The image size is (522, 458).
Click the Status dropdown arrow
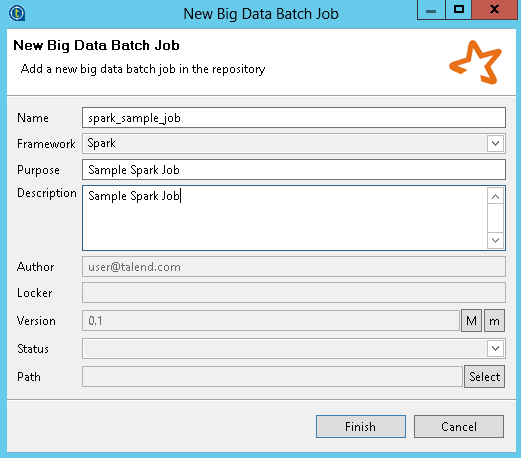pyautogui.click(x=495, y=349)
